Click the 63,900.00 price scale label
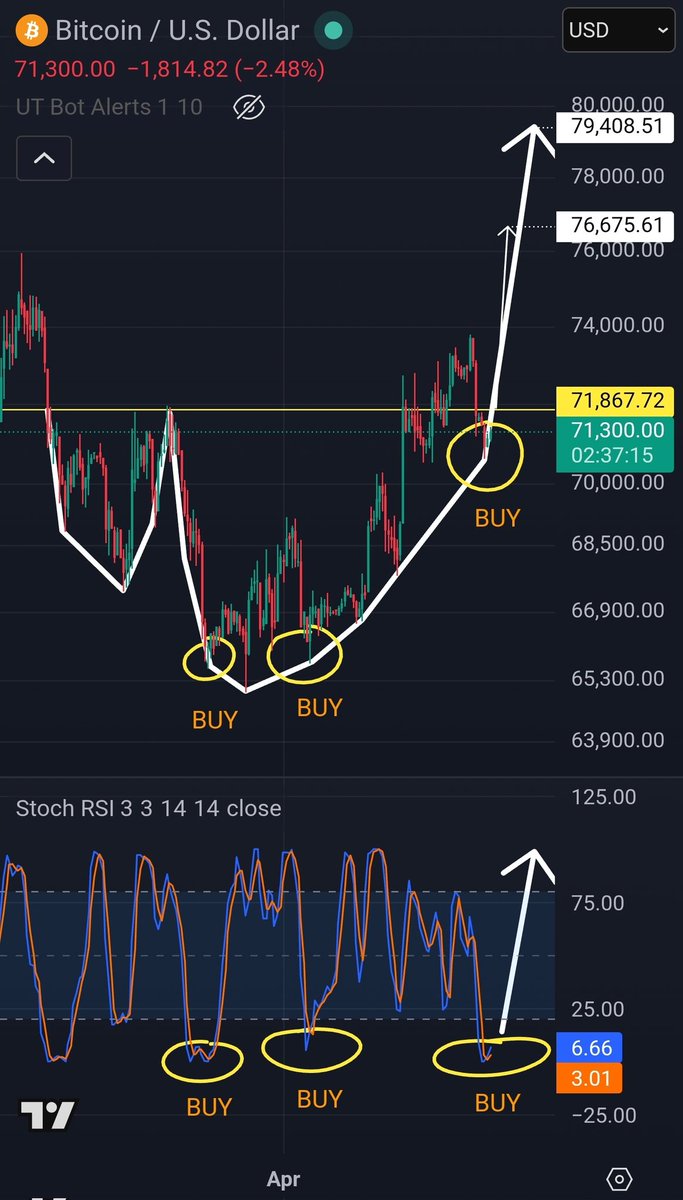Screen dimensions: 683x1200 click(x=617, y=740)
